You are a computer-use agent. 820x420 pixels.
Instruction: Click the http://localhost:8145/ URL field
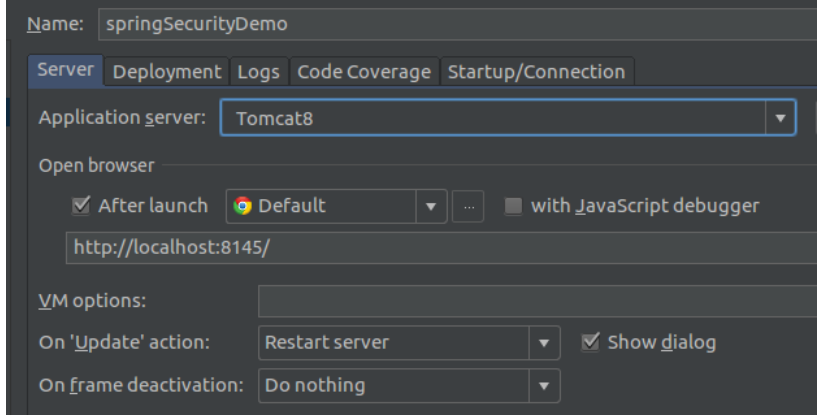(x=442, y=247)
